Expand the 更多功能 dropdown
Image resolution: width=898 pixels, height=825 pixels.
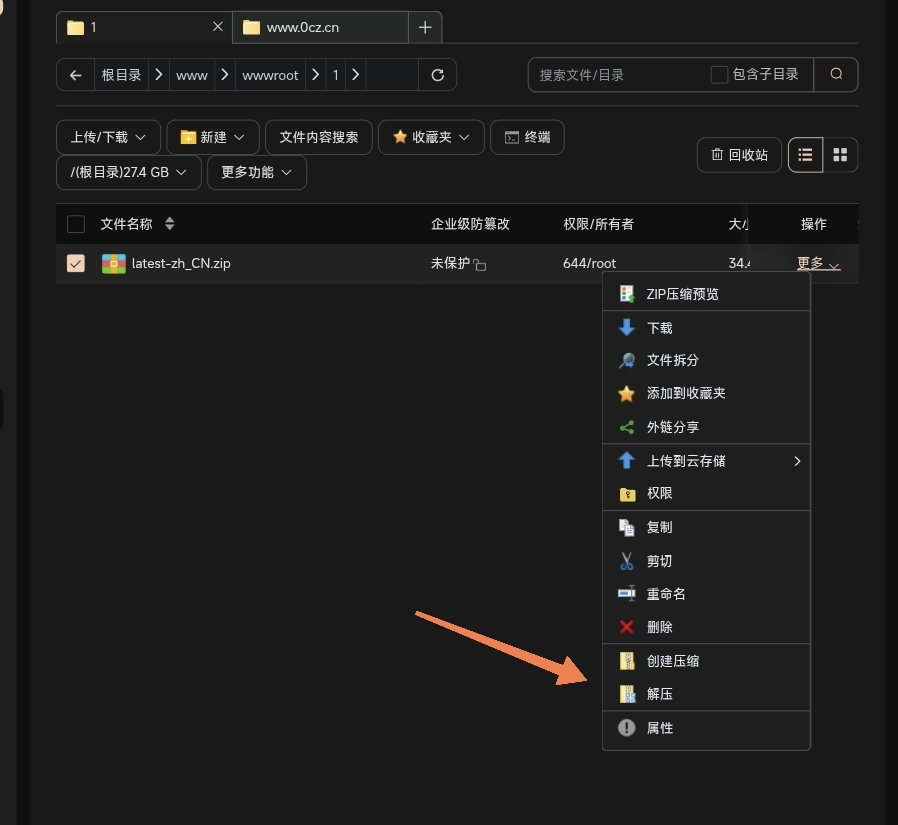256,172
